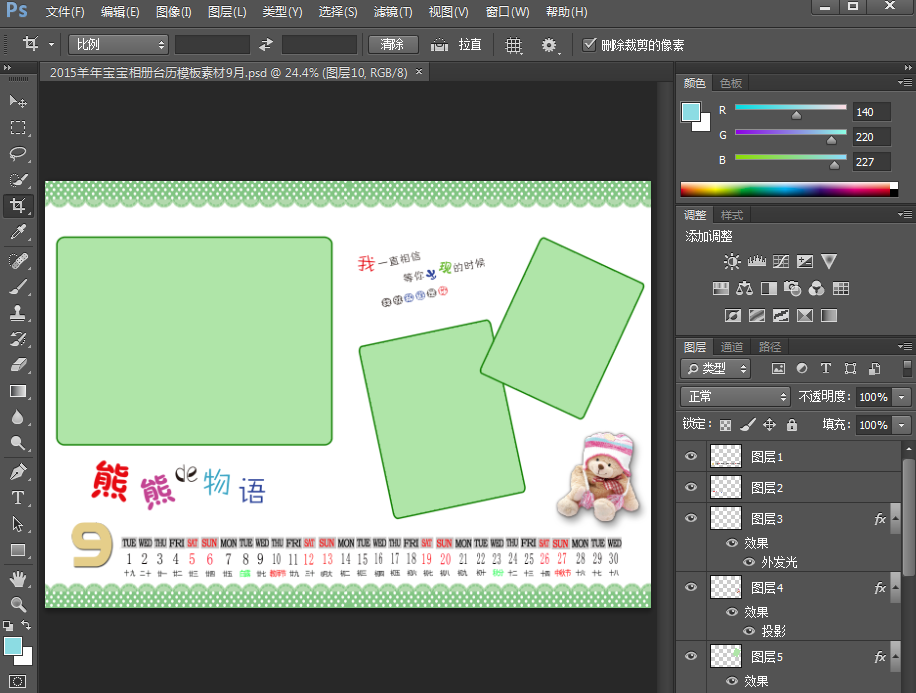Click the Brightness/Contrast adjustment icon
916x693 pixels.
coord(731,261)
